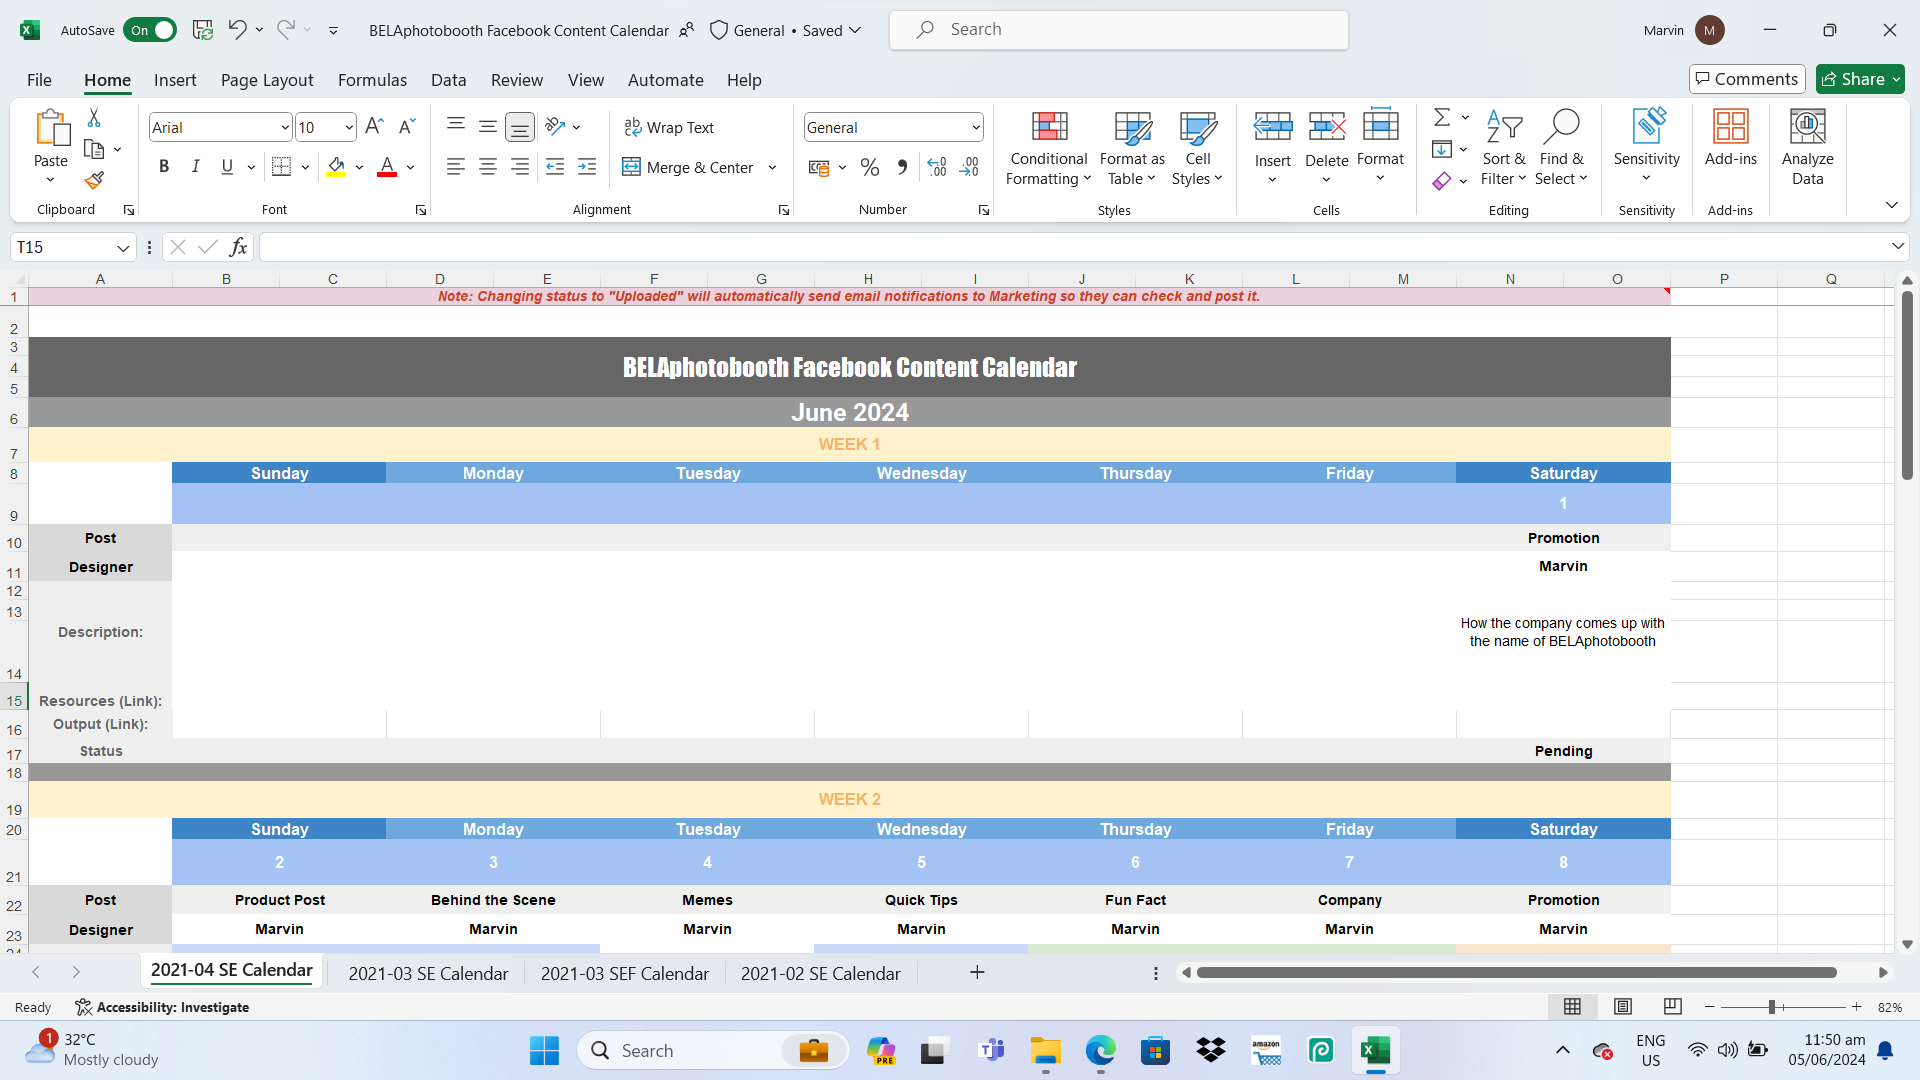Toggle Align Left in Alignment group
This screenshot has width=1920, height=1080.
point(456,167)
